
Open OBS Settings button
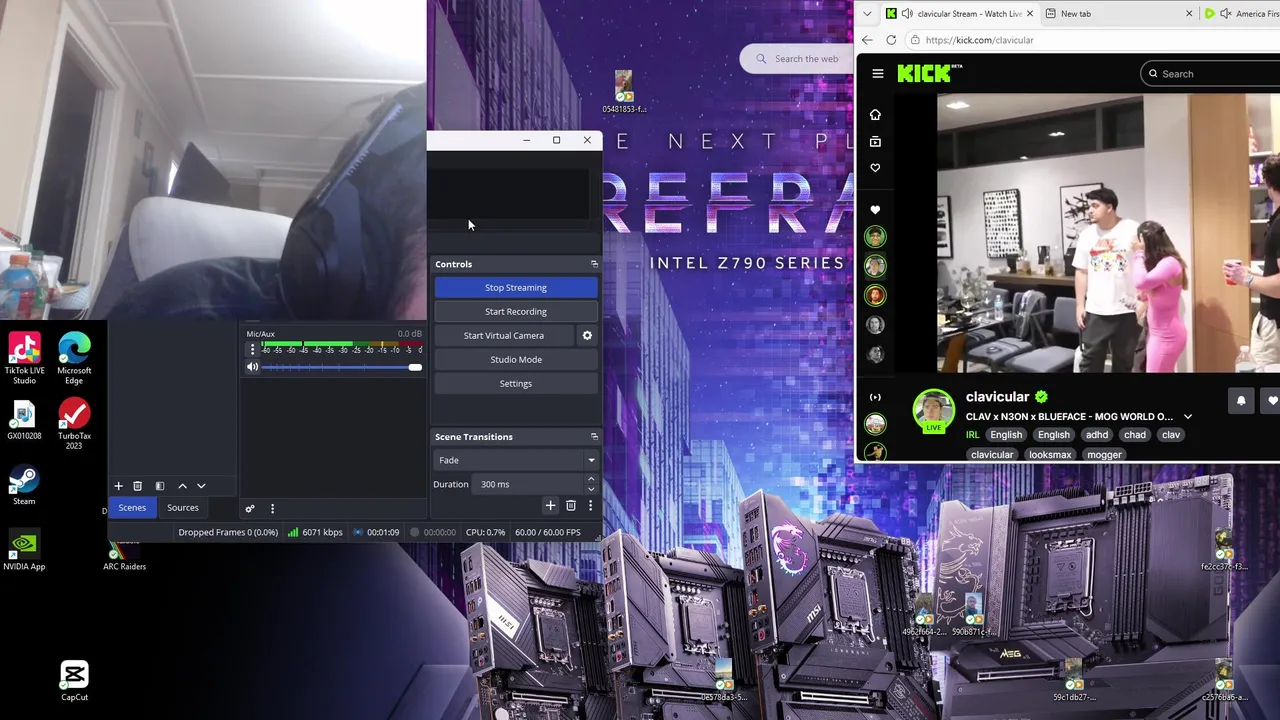pos(516,384)
